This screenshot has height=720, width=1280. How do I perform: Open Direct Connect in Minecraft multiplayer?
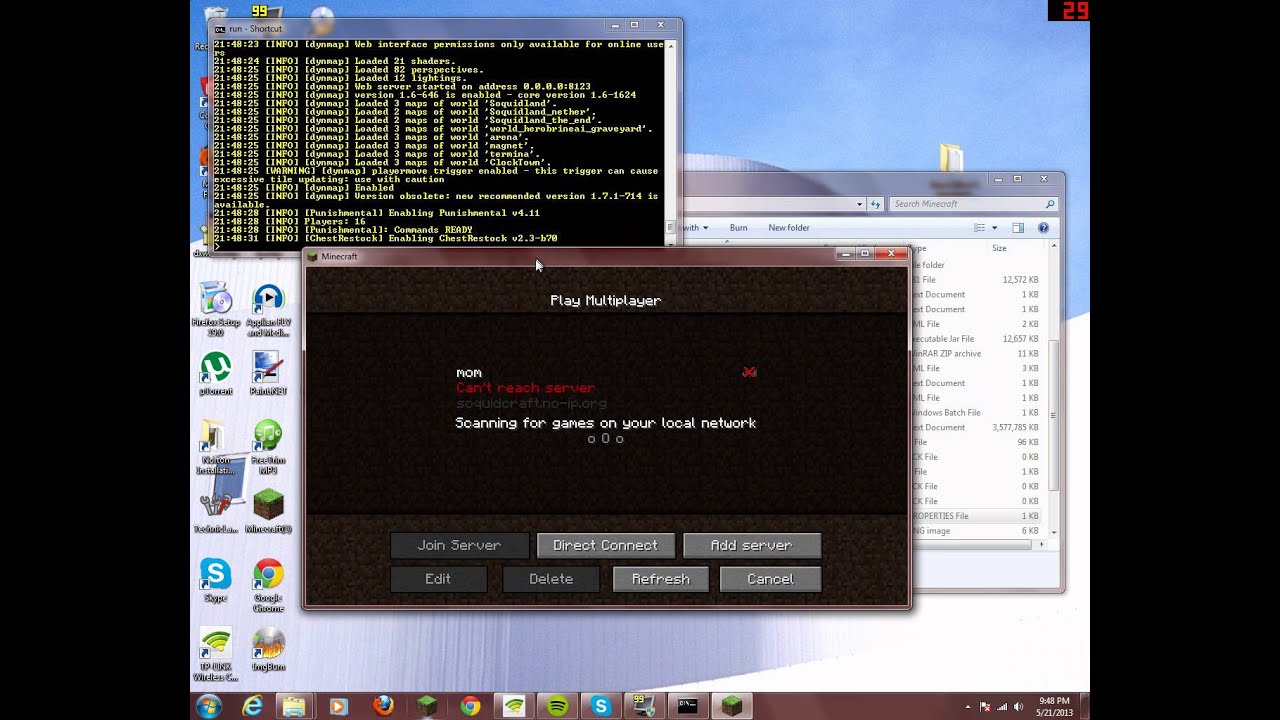coord(605,545)
